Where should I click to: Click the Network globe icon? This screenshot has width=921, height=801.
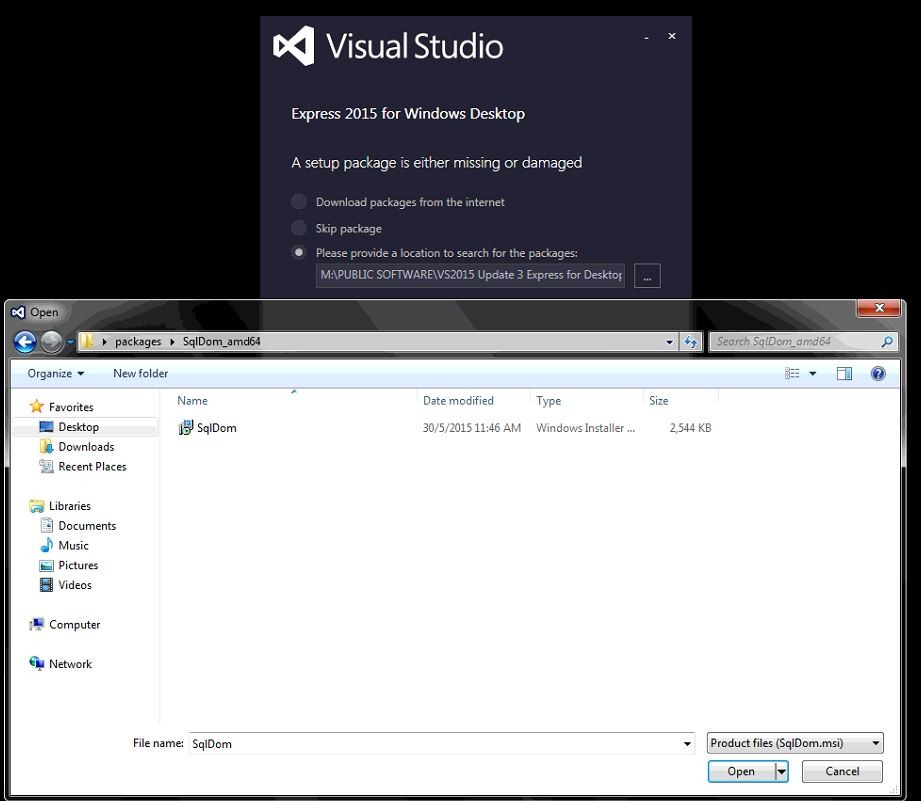pyautogui.click(x=36, y=664)
